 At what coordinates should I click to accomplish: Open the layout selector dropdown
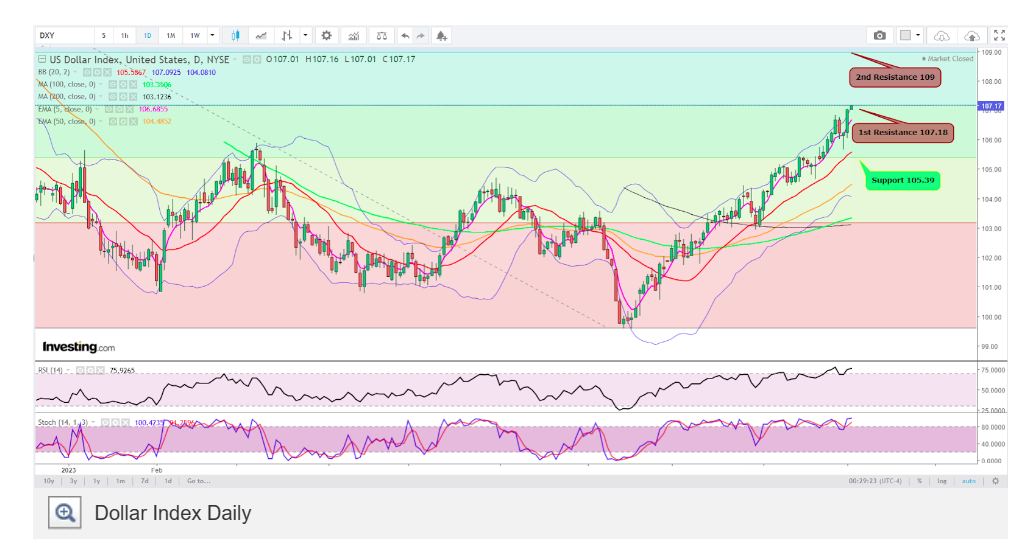910,35
